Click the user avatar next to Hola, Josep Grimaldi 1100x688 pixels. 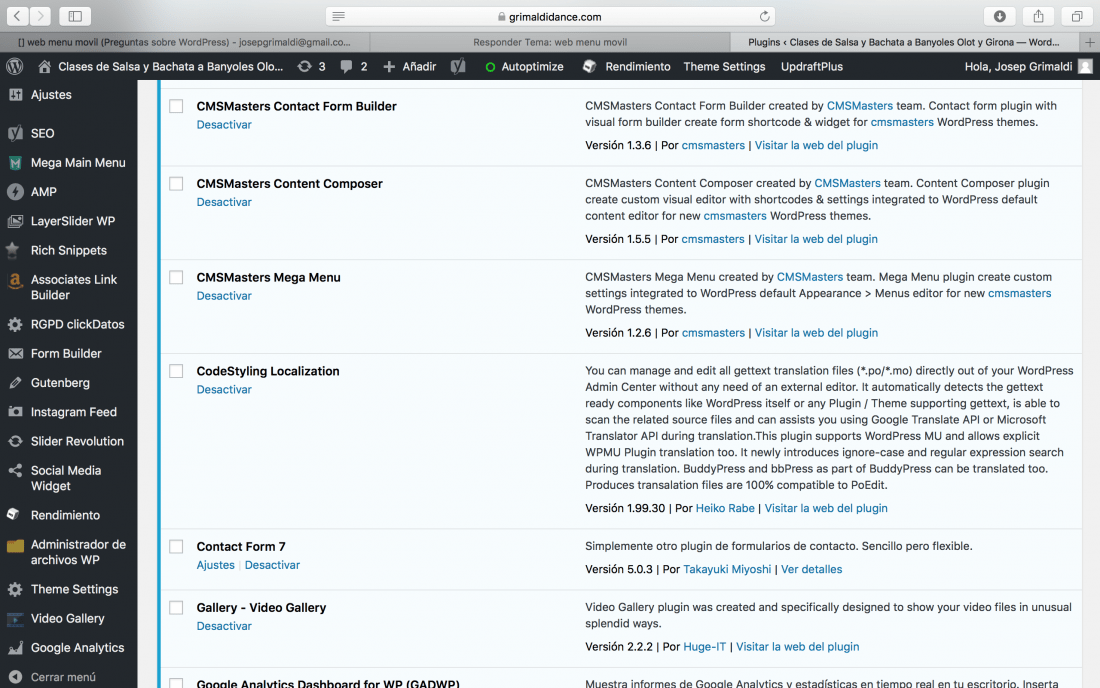[1085, 67]
